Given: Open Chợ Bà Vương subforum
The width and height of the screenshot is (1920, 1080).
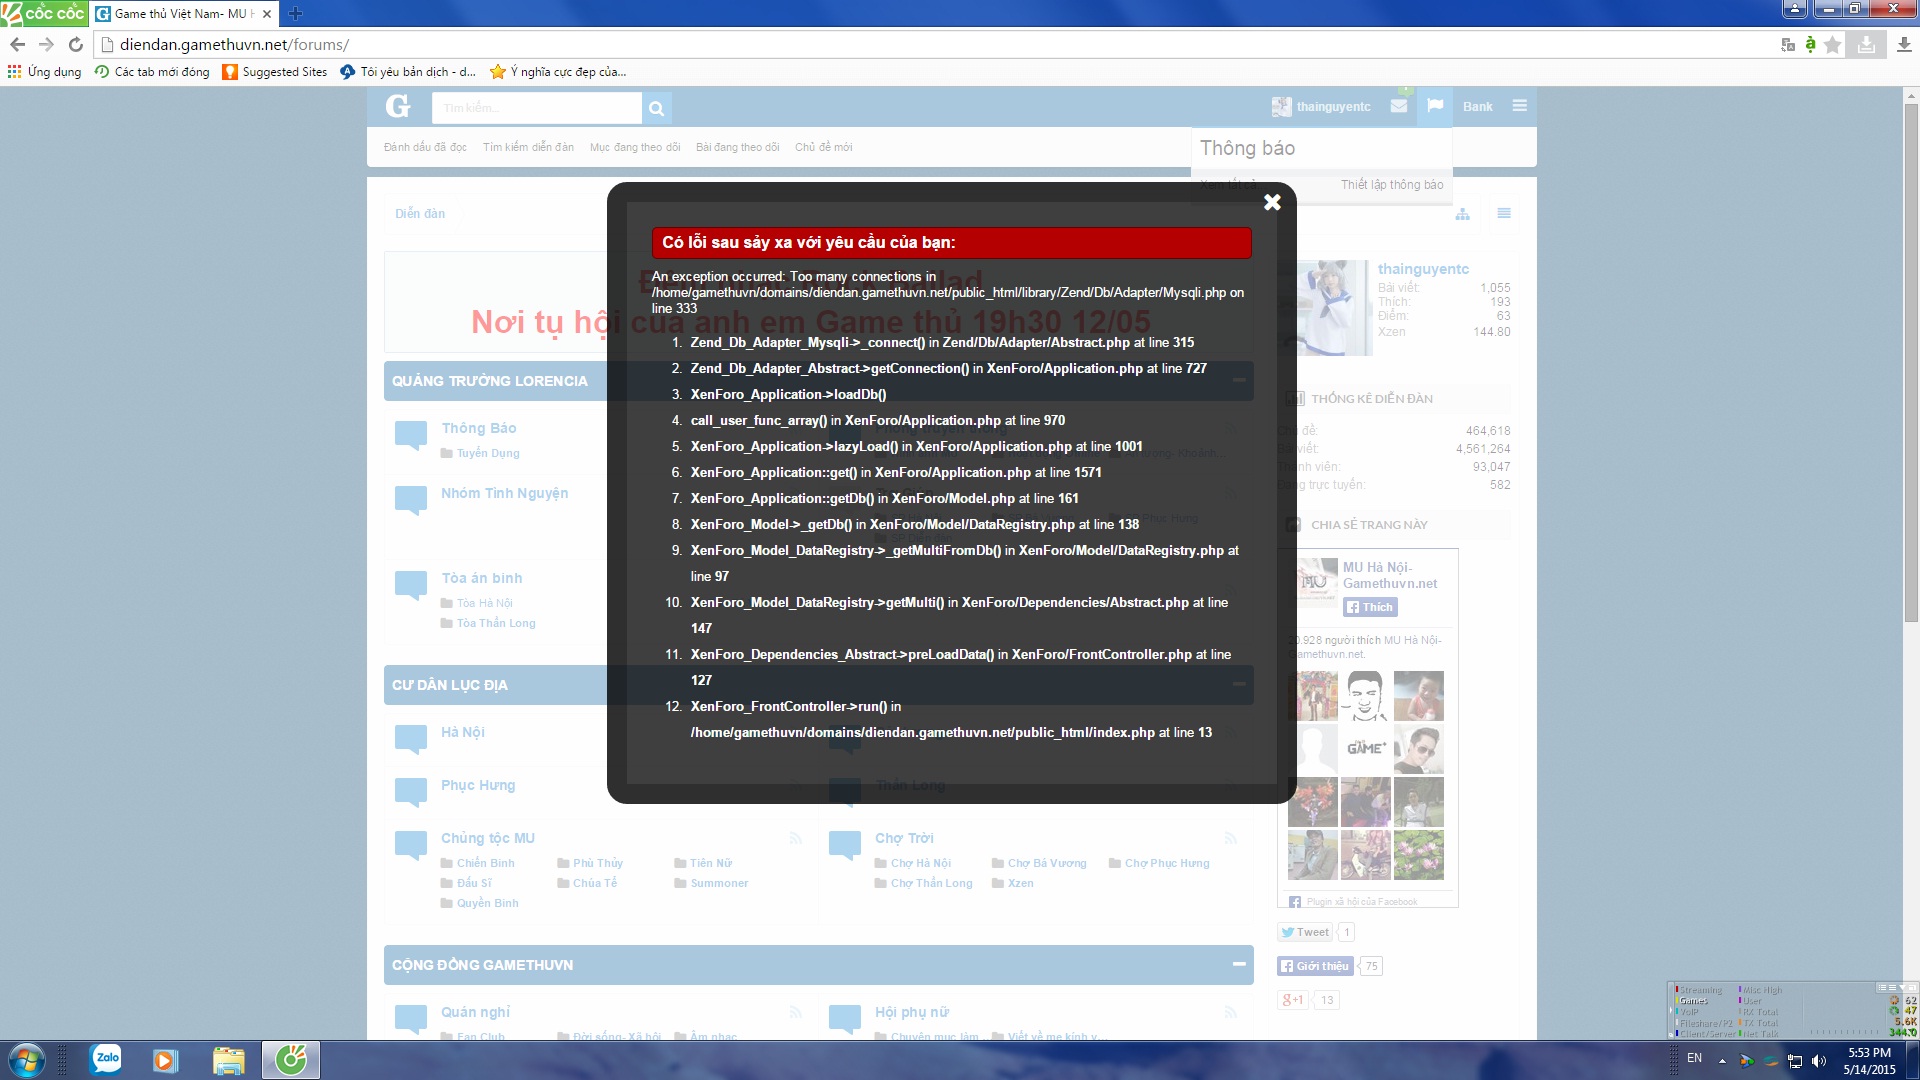Looking at the screenshot, I should tap(1047, 863).
